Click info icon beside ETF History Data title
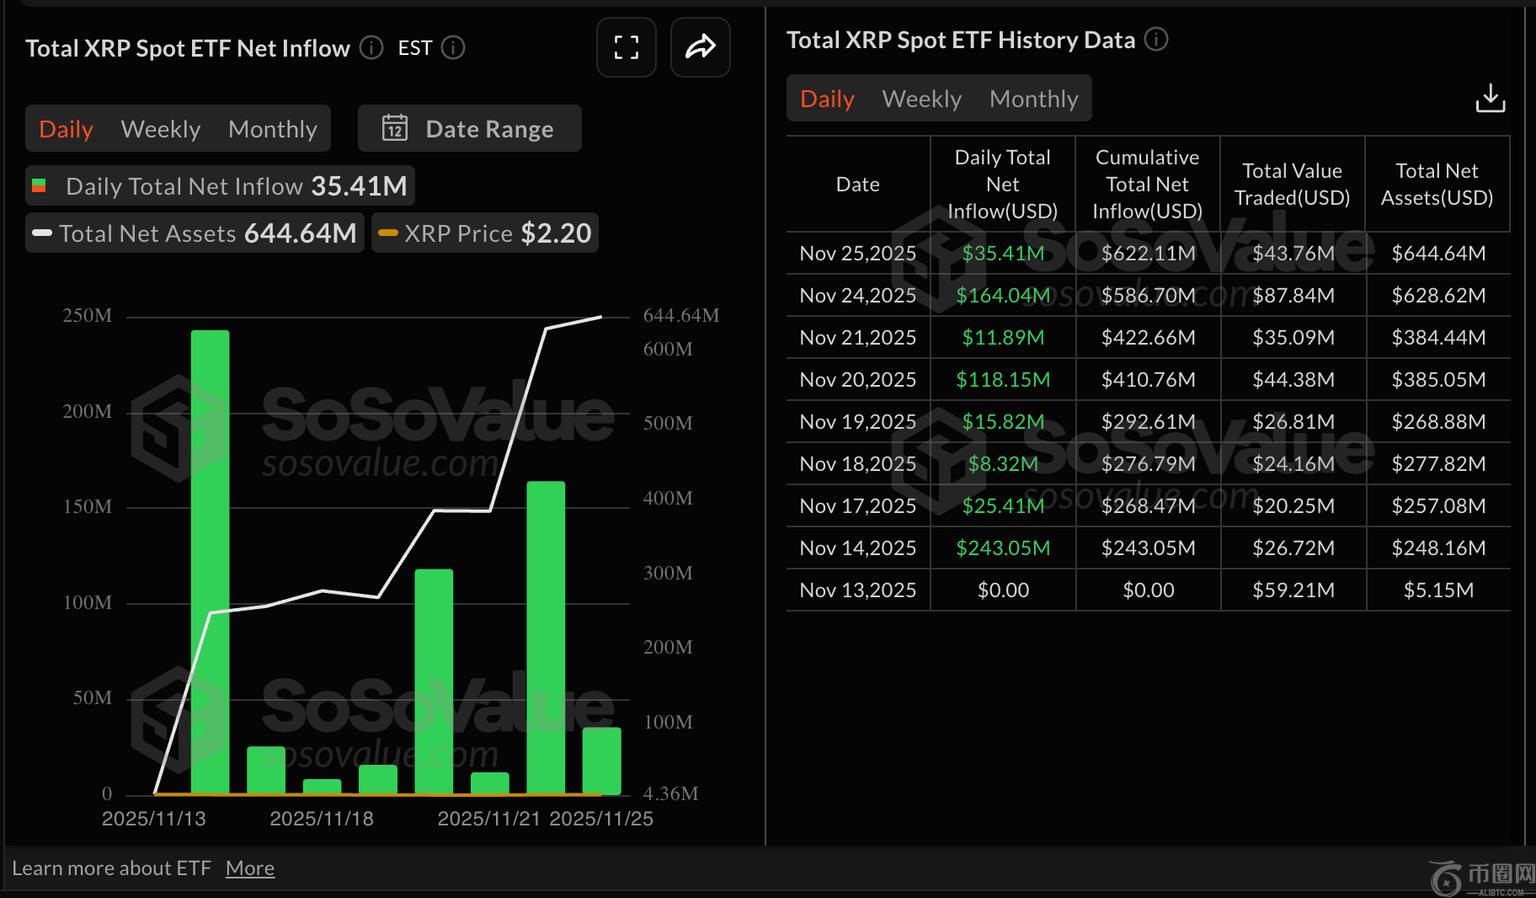Viewport: 1536px width, 898px height. tap(1156, 40)
